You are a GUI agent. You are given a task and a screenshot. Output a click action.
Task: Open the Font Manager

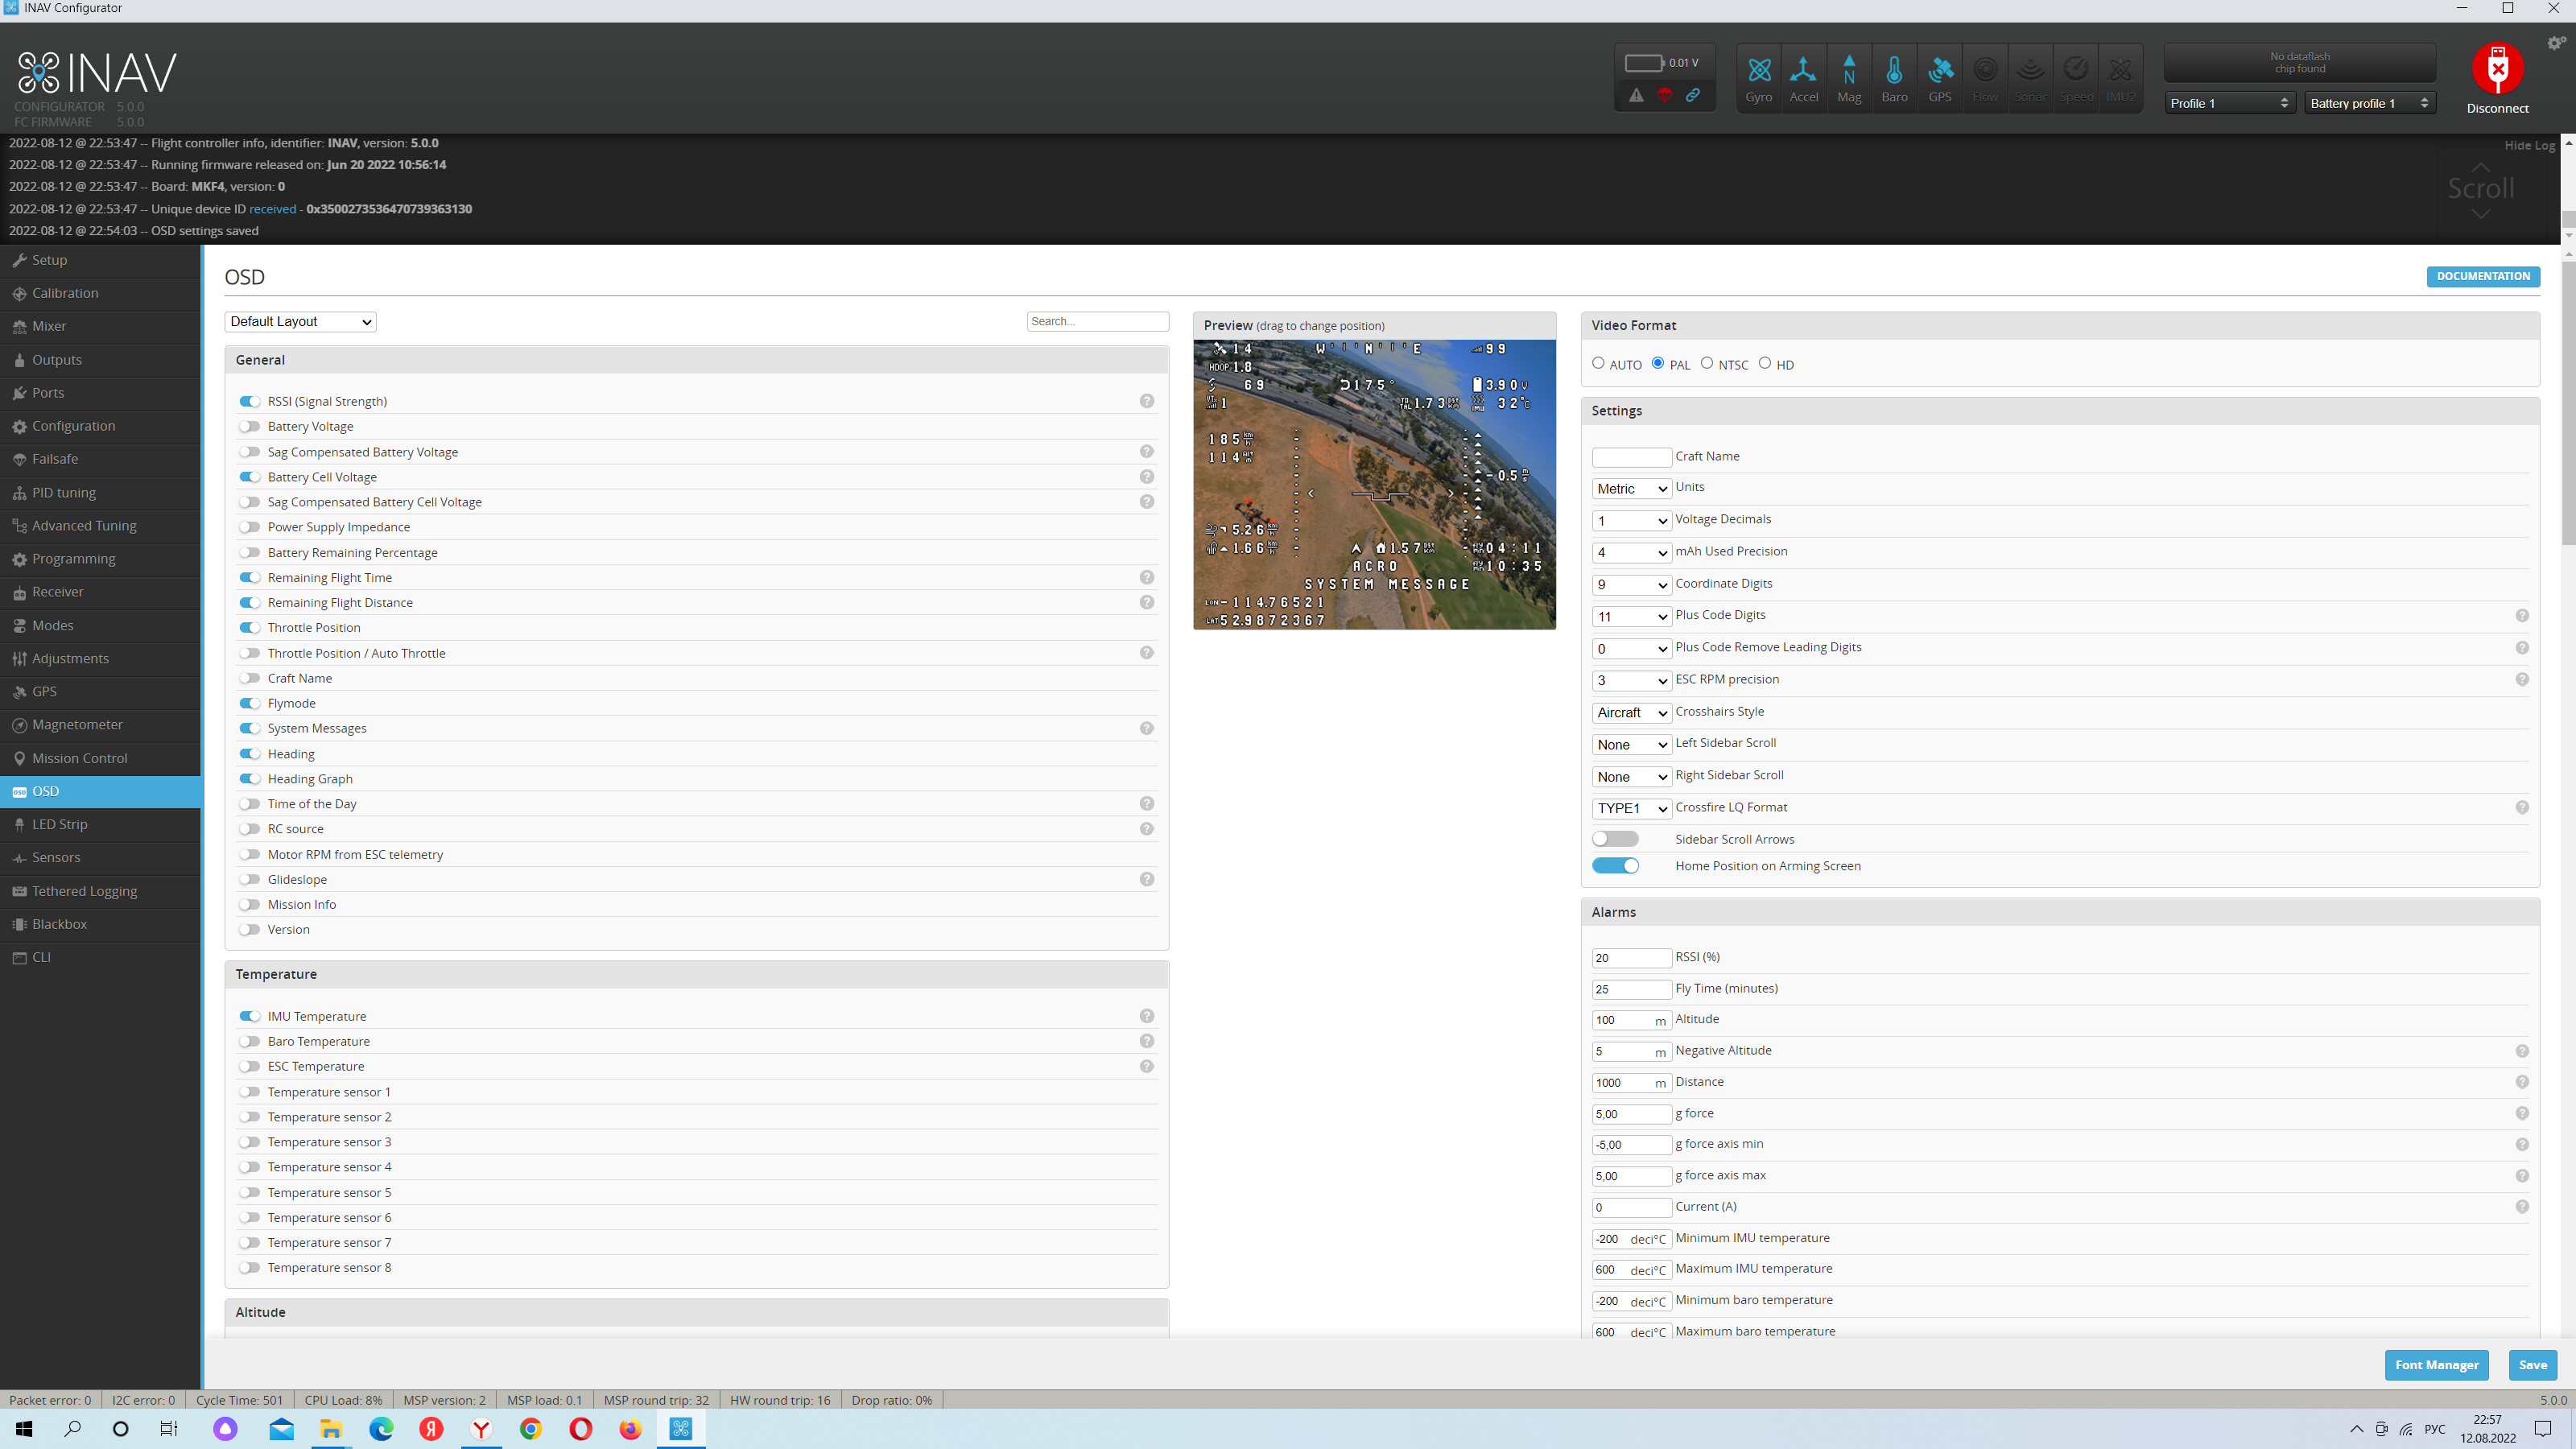[x=2436, y=1364]
